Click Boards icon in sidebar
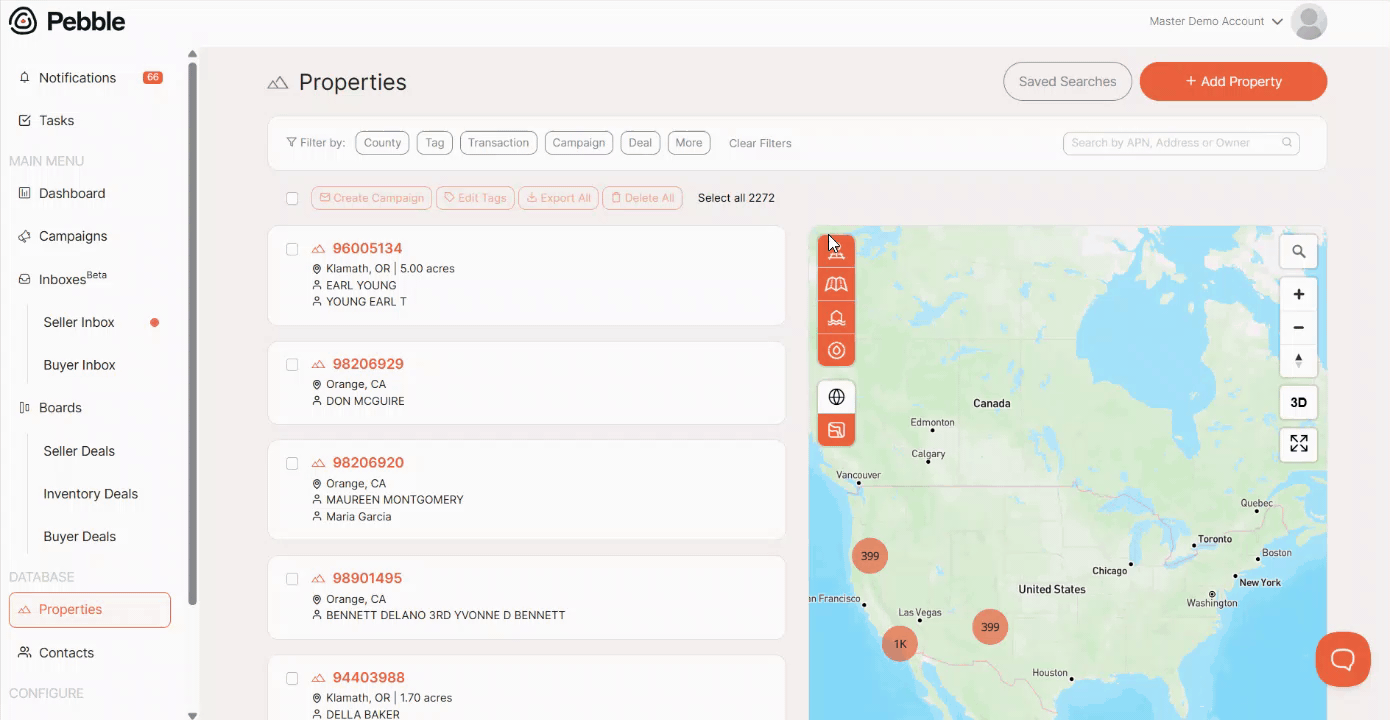Viewport: 1390px width, 720px height. coord(25,408)
